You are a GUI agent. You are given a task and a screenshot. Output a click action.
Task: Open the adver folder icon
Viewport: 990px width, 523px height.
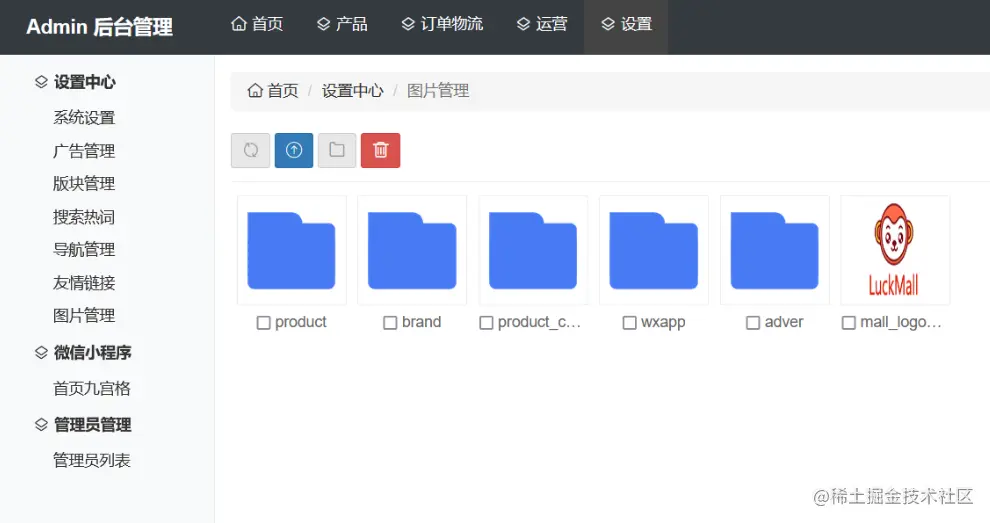[x=775, y=251]
